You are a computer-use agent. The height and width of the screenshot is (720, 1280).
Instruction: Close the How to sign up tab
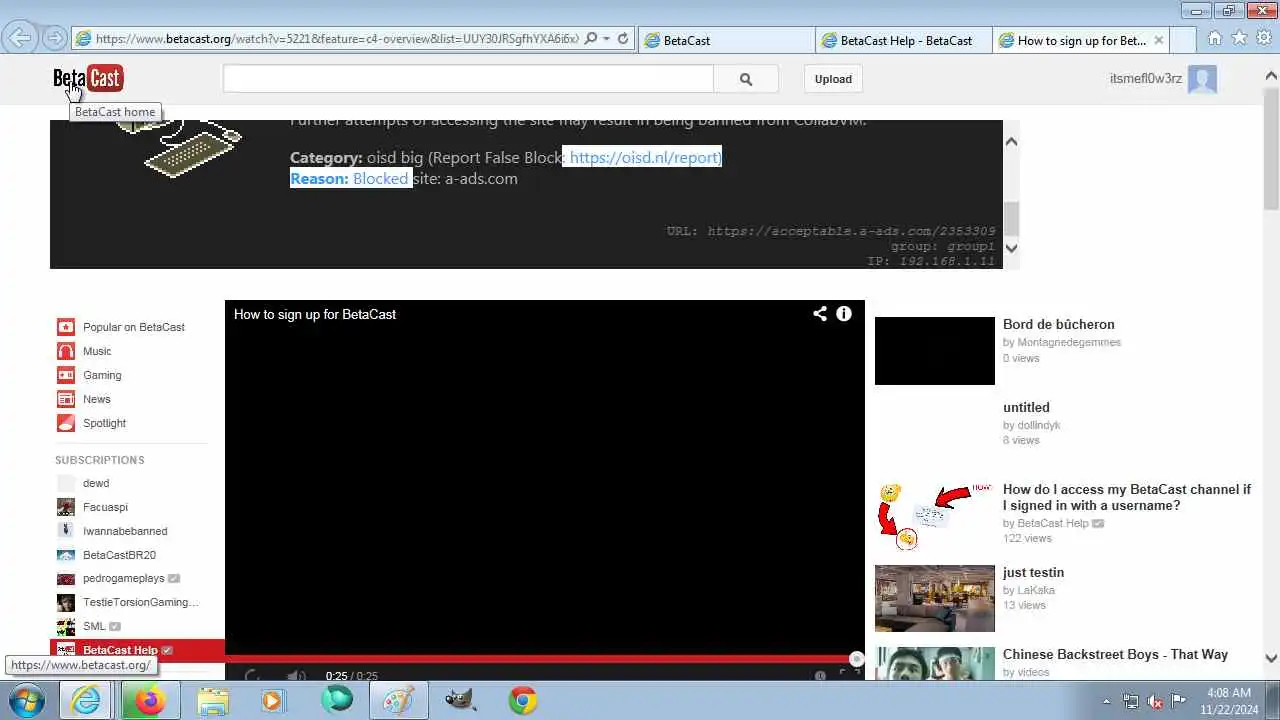(x=1159, y=40)
